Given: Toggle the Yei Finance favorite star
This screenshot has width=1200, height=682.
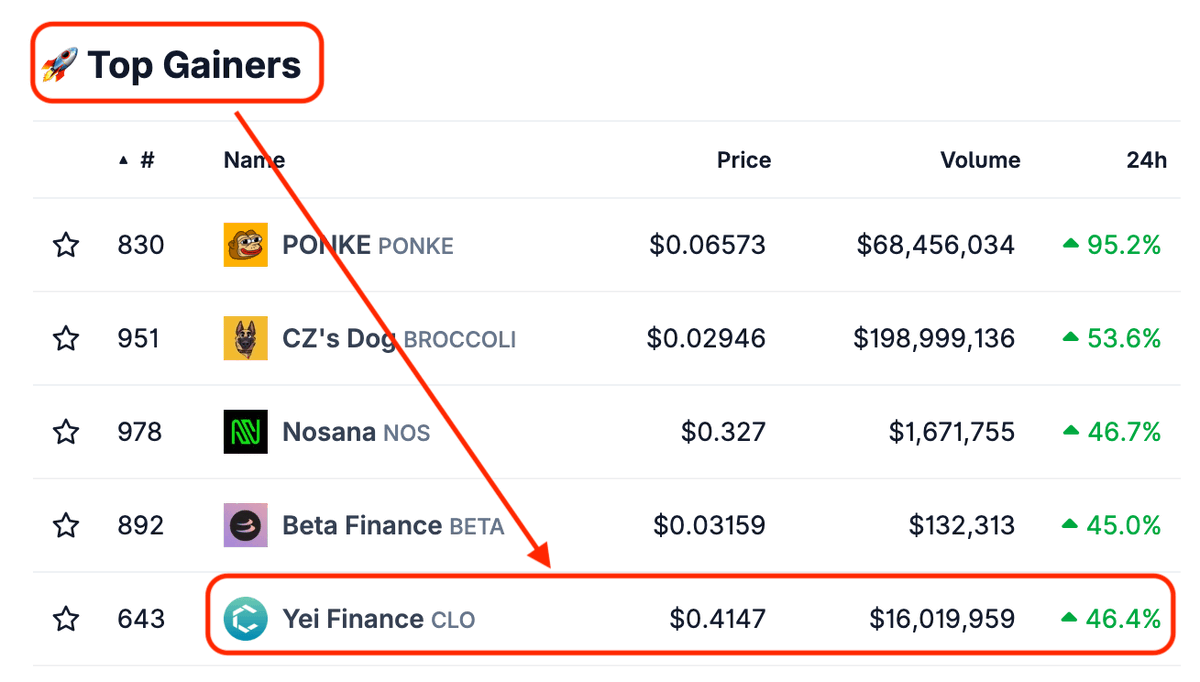Looking at the screenshot, I should click(x=66, y=619).
